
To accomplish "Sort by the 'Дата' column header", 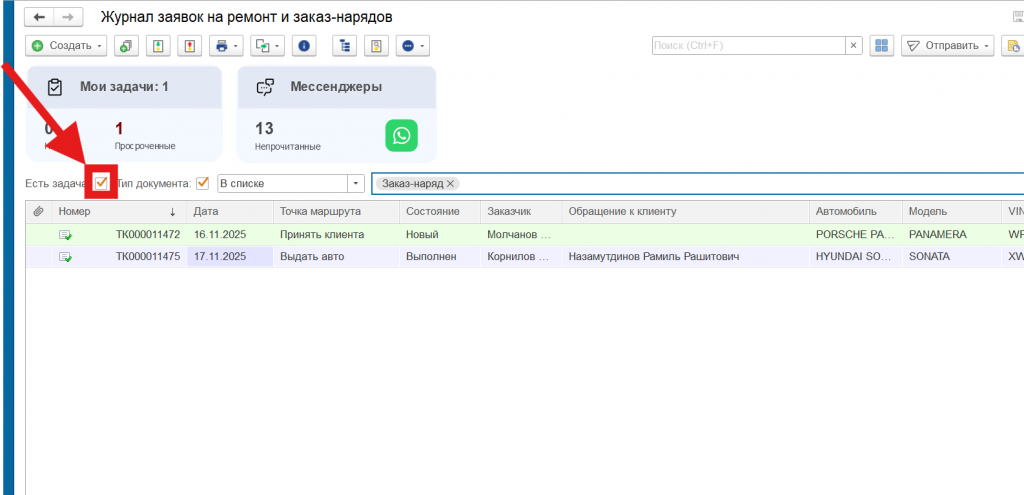I will pyautogui.click(x=229, y=212).
